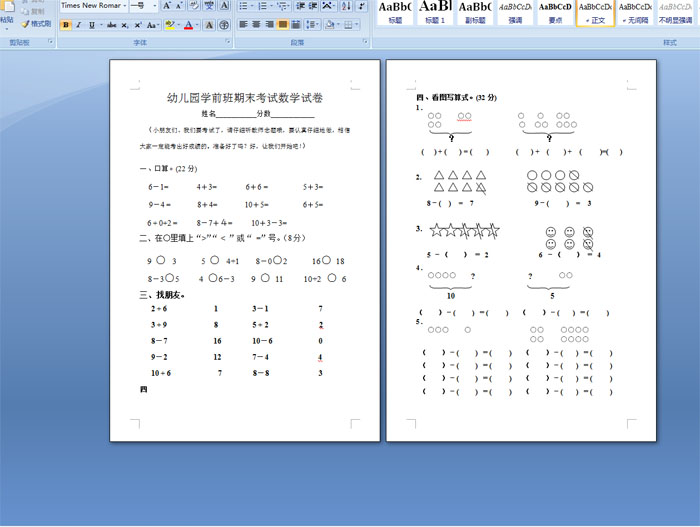
Task: Click the Decrease Indent icon
Action: 300,6
